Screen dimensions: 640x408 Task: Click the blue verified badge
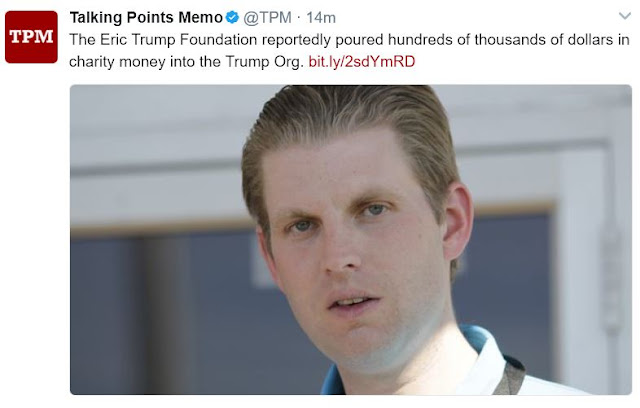232,18
